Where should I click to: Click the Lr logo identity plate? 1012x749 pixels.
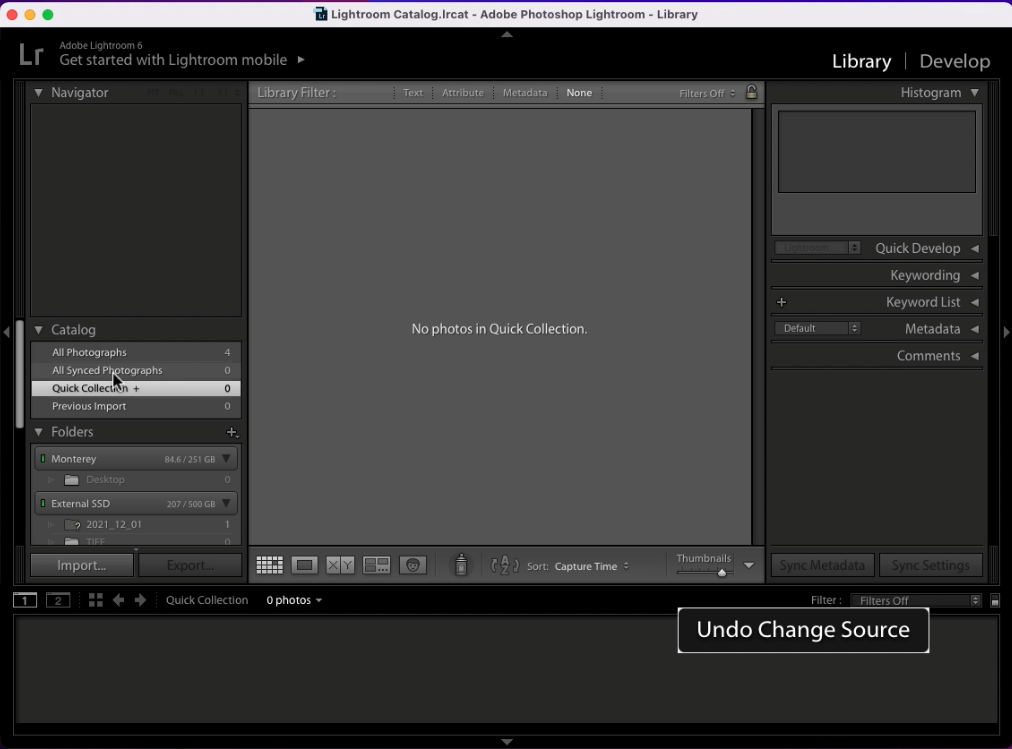pyautogui.click(x=31, y=55)
